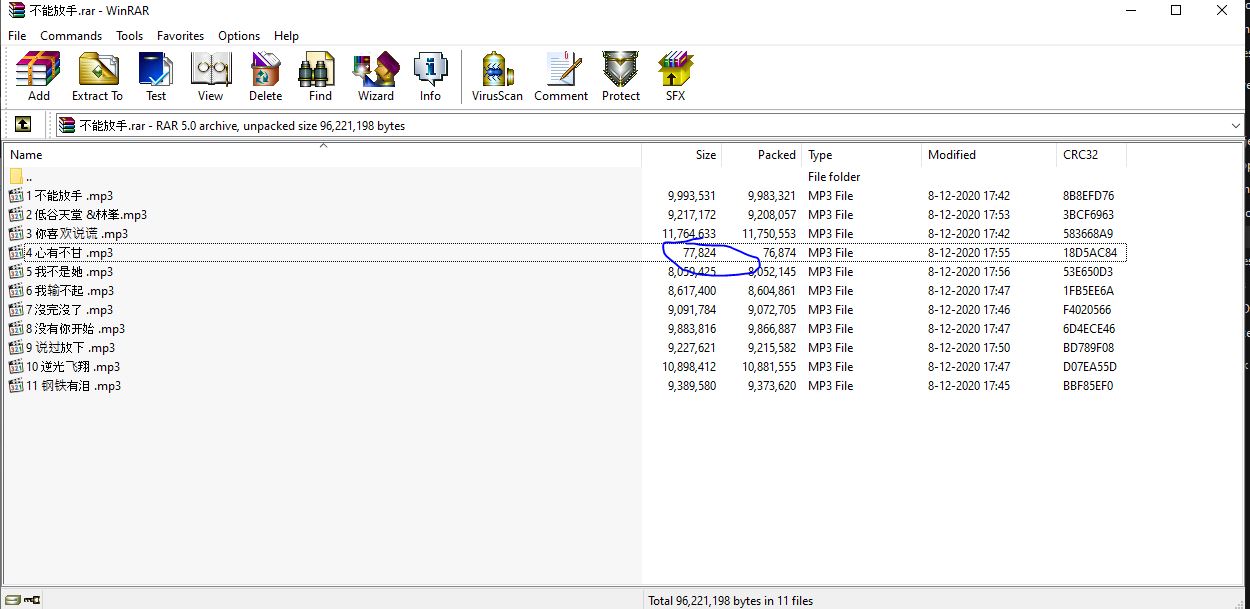
Task: Show archive Info from toolbar
Action: tap(430, 76)
